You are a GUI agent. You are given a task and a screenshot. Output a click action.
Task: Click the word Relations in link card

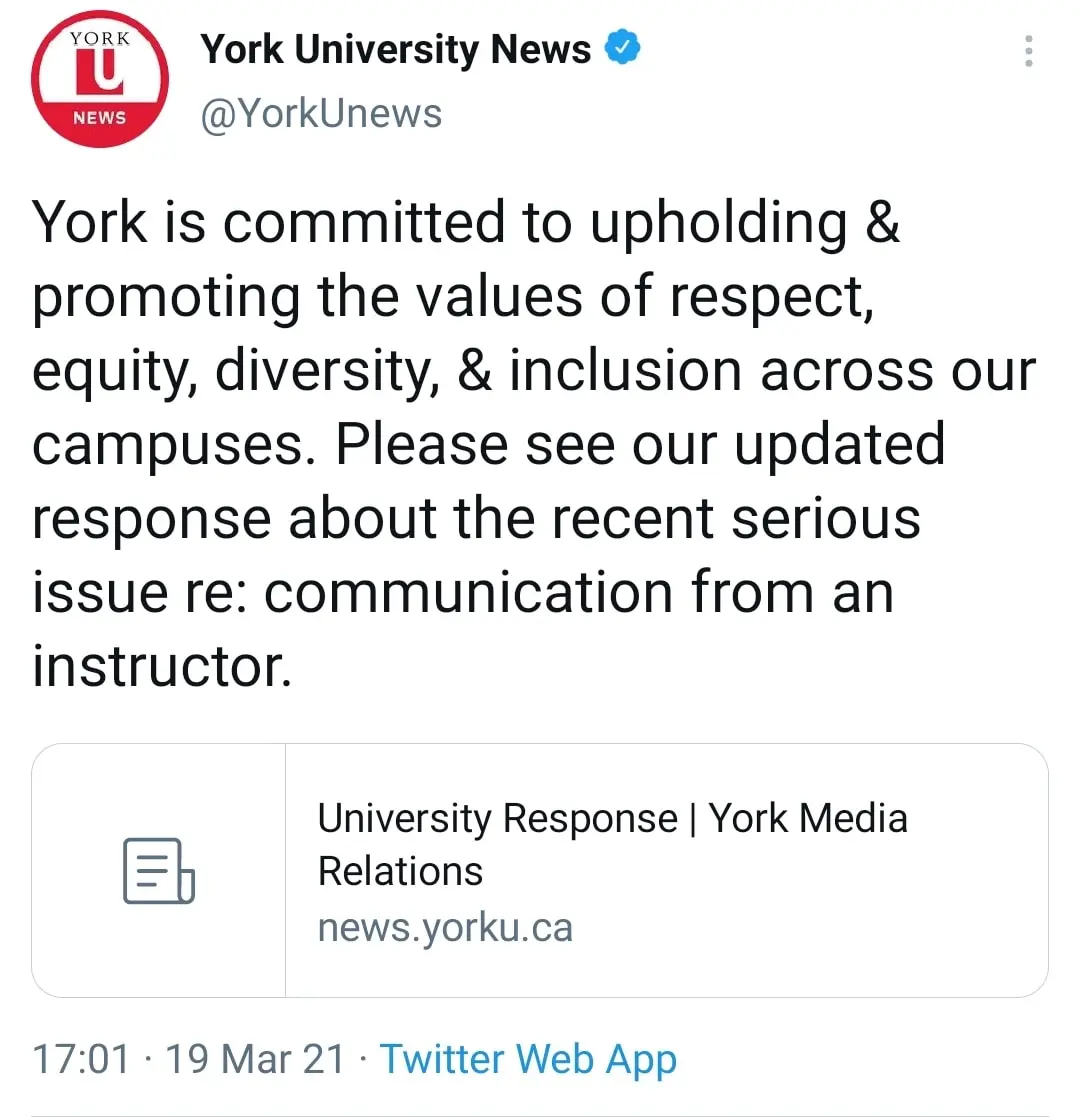(400, 871)
